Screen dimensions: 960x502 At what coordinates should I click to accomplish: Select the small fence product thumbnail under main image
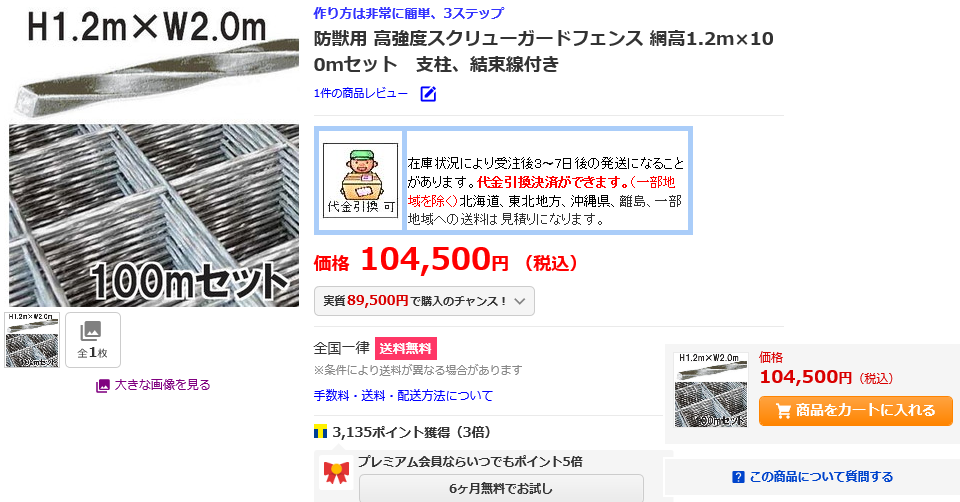[32, 340]
